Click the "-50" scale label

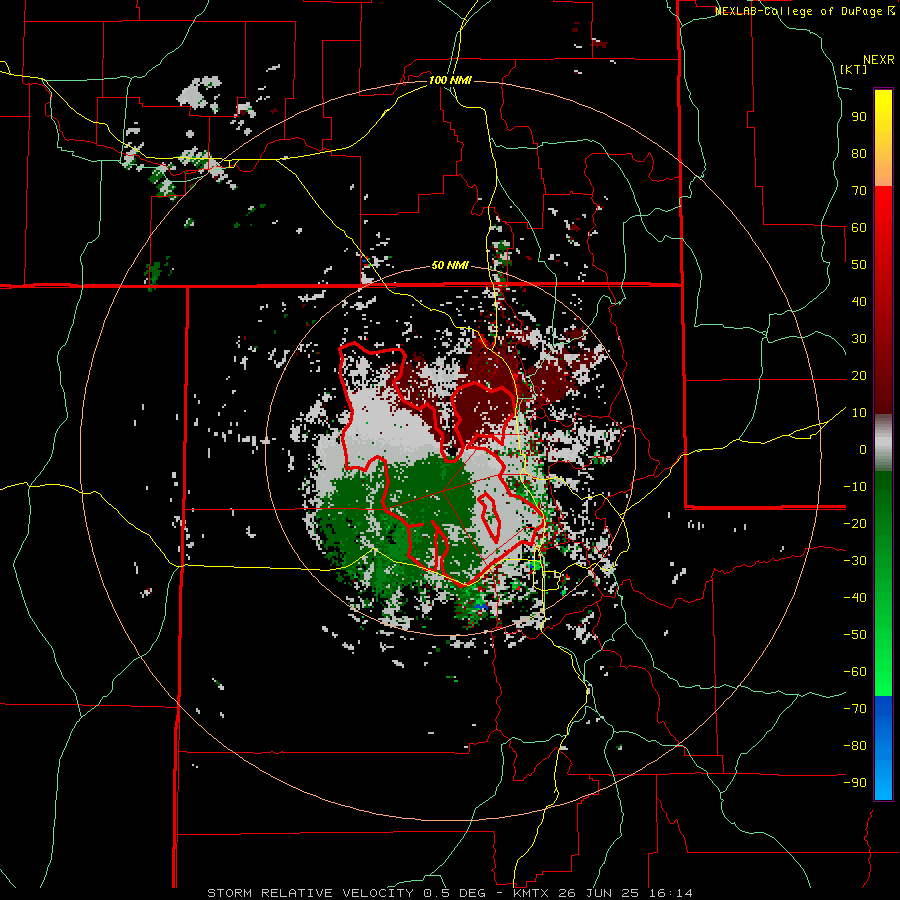coord(855,635)
